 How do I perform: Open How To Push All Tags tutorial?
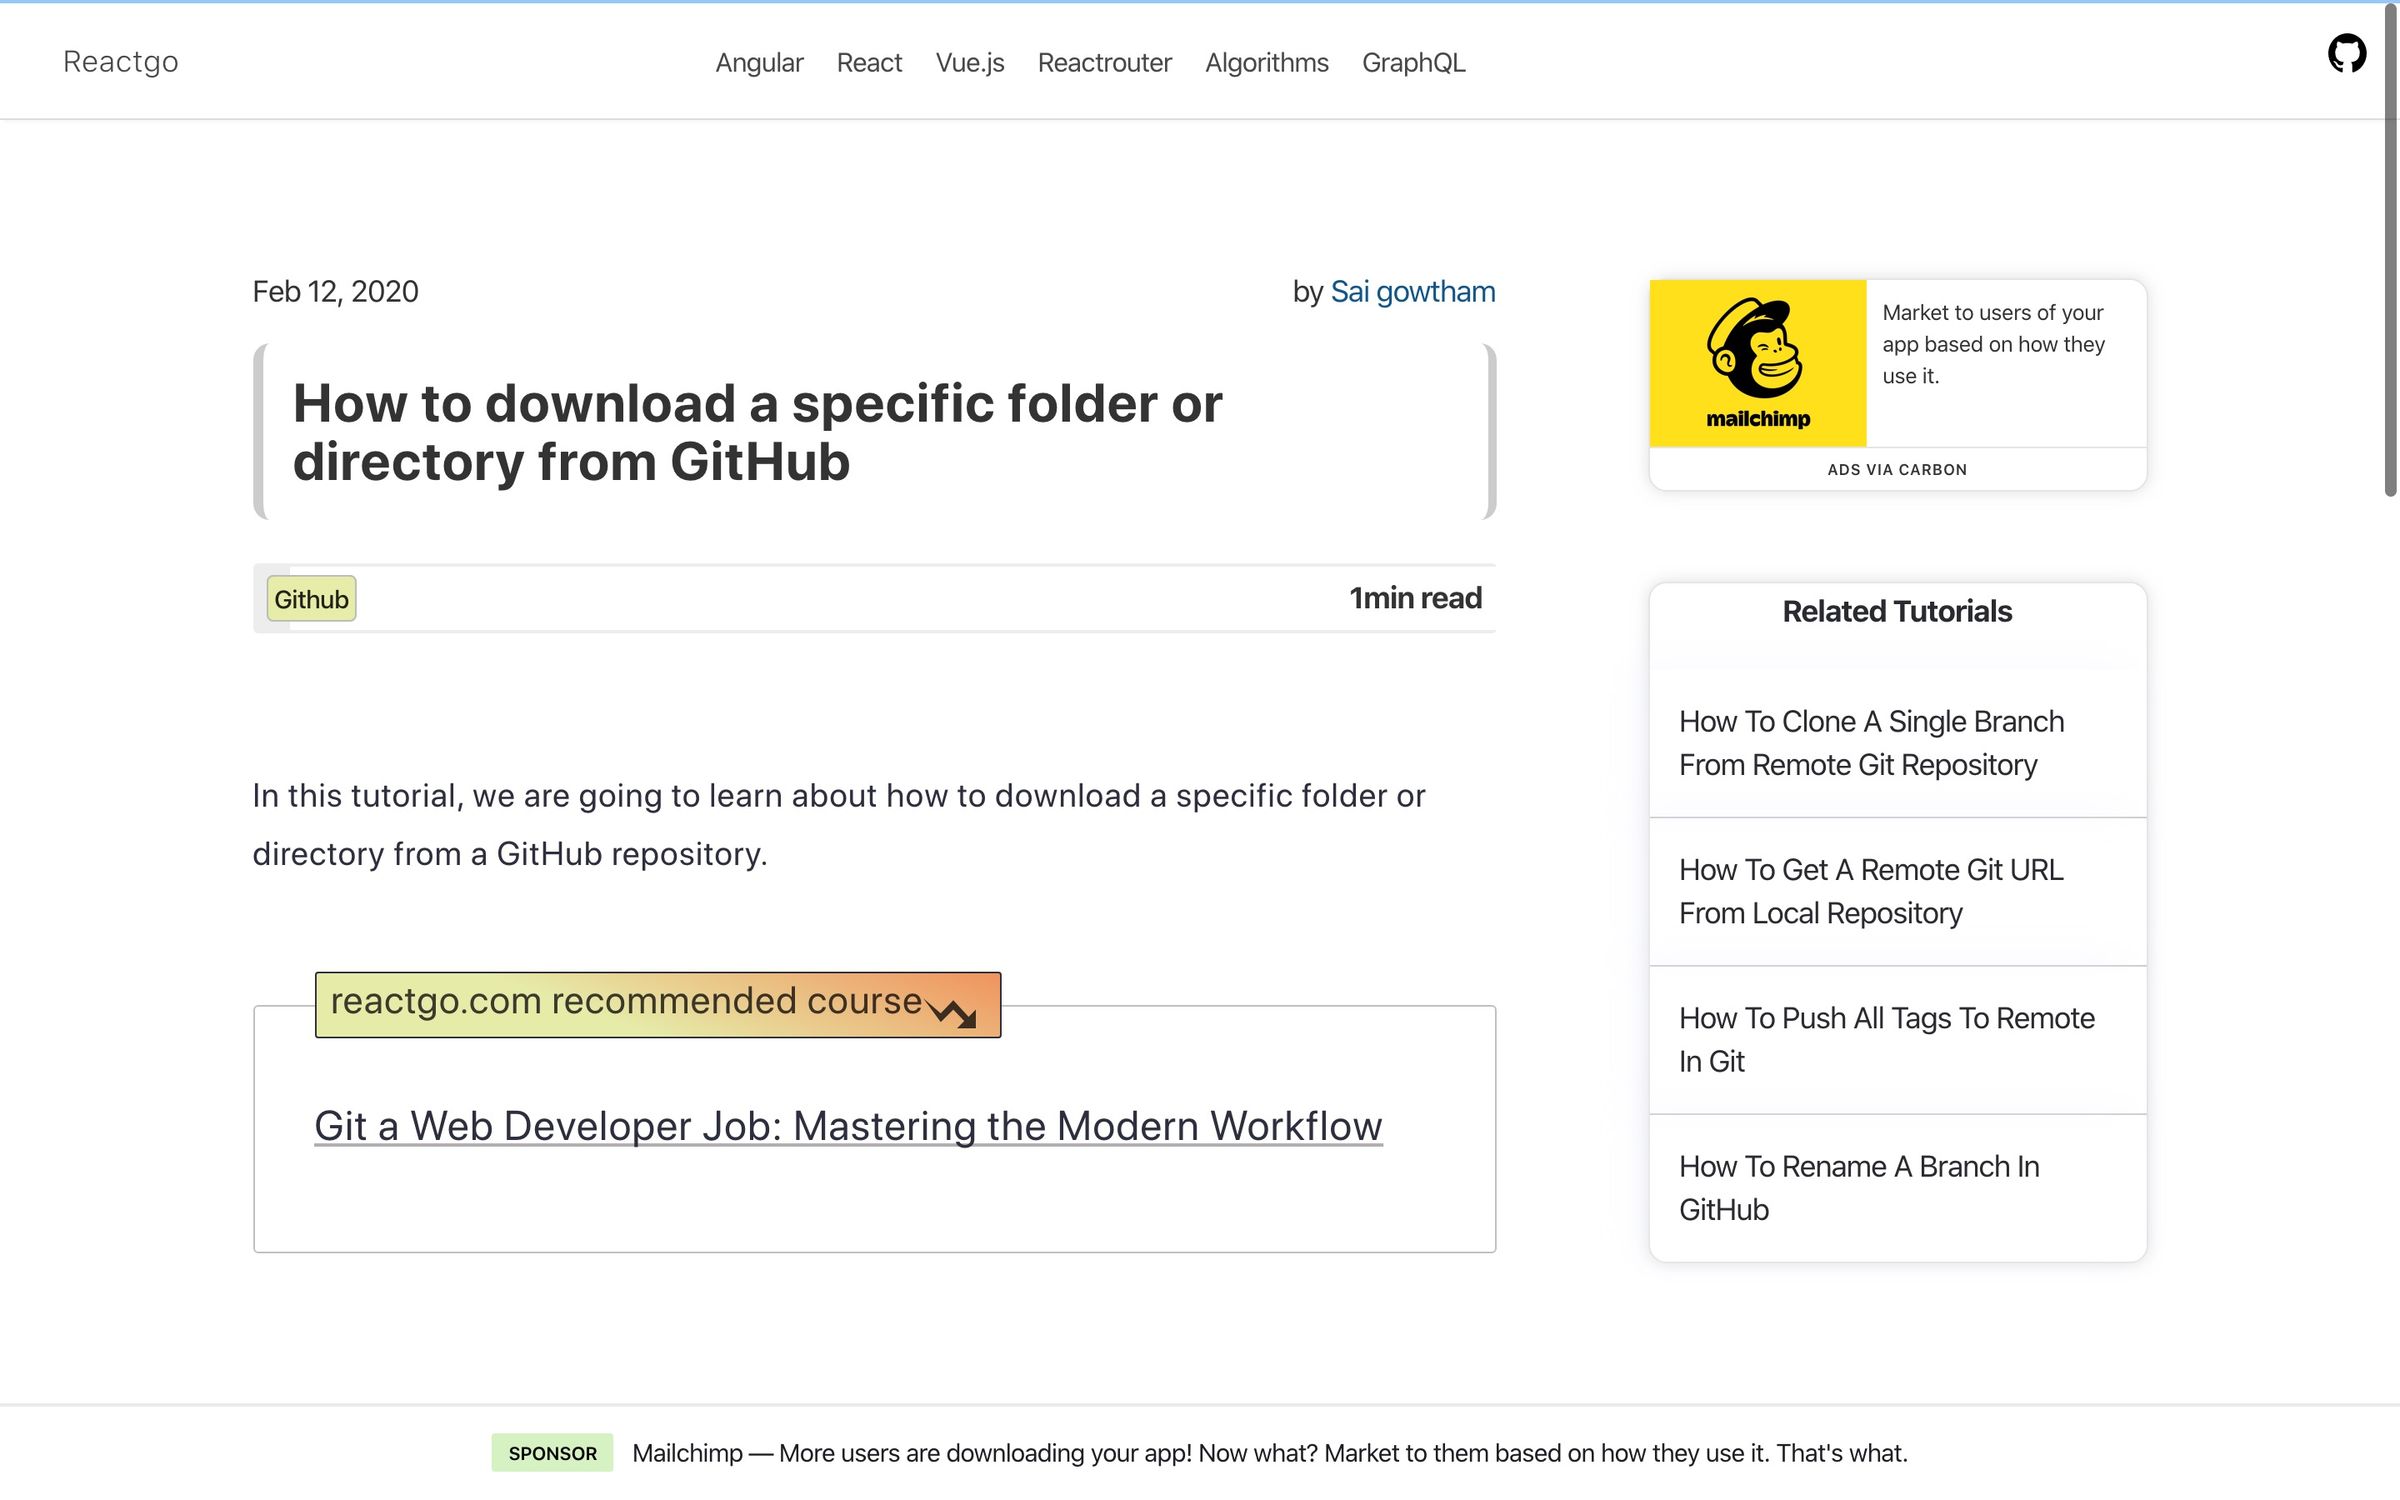pyautogui.click(x=1886, y=1039)
